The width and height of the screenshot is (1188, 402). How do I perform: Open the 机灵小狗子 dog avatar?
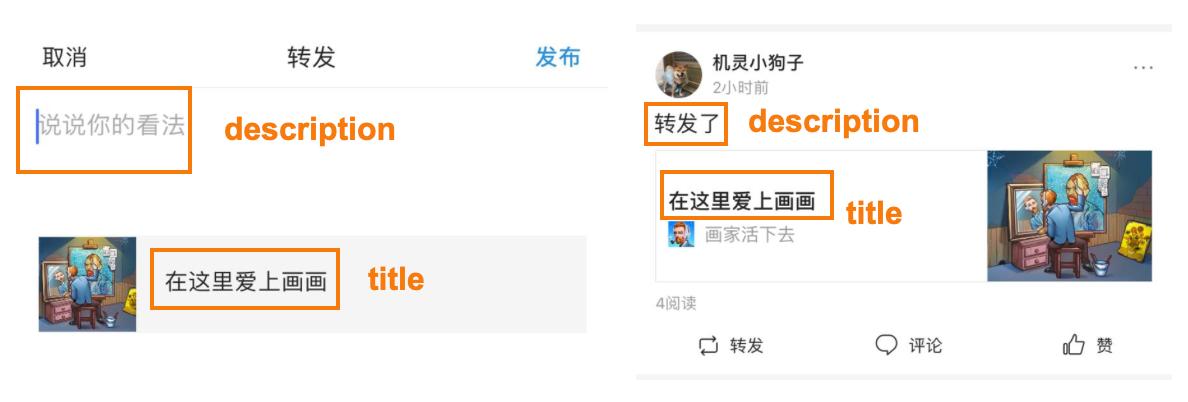[679, 74]
